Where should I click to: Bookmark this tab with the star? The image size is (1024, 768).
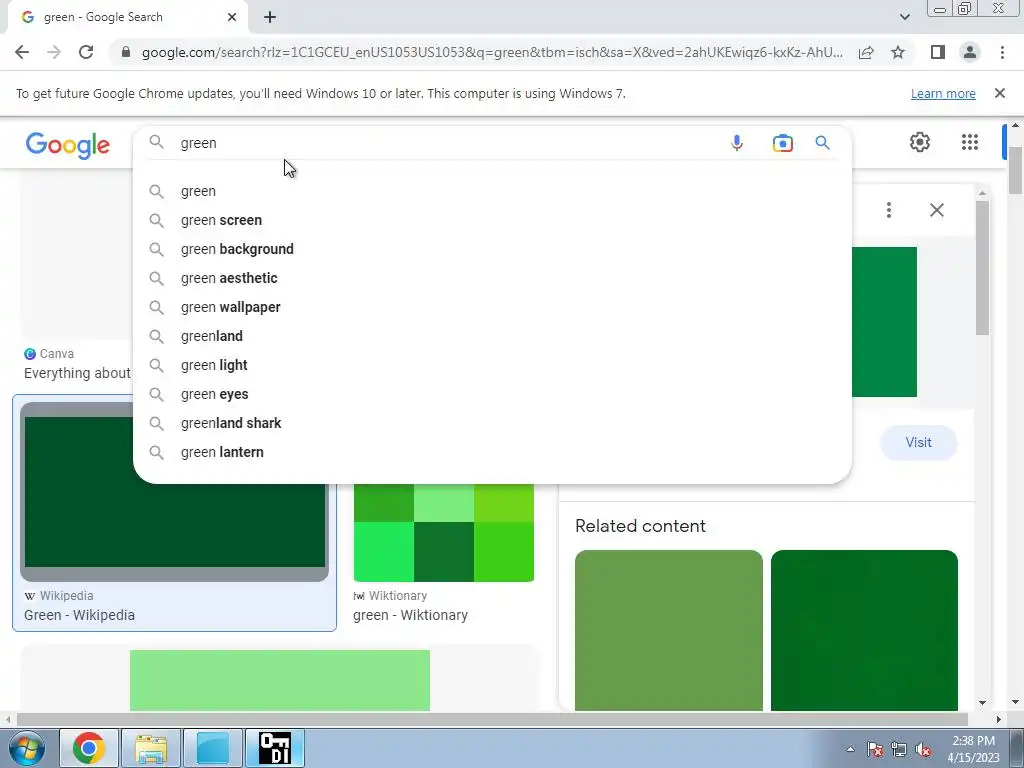point(898,52)
